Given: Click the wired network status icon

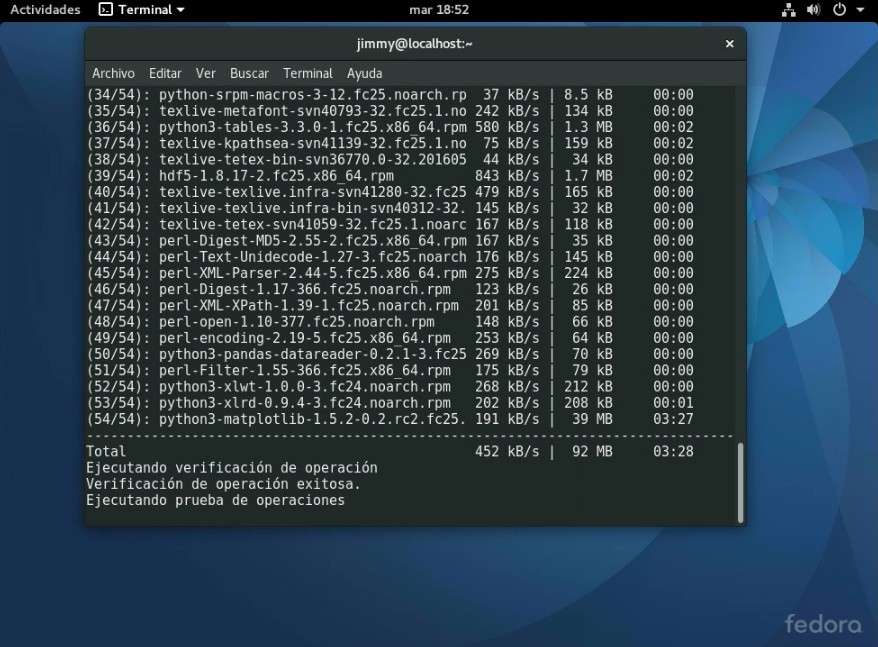Looking at the screenshot, I should pos(788,10).
